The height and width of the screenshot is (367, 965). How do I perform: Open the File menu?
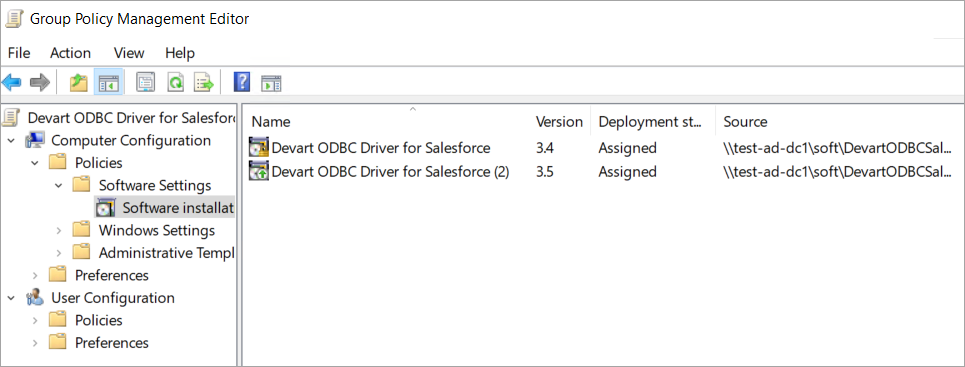(x=18, y=53)
